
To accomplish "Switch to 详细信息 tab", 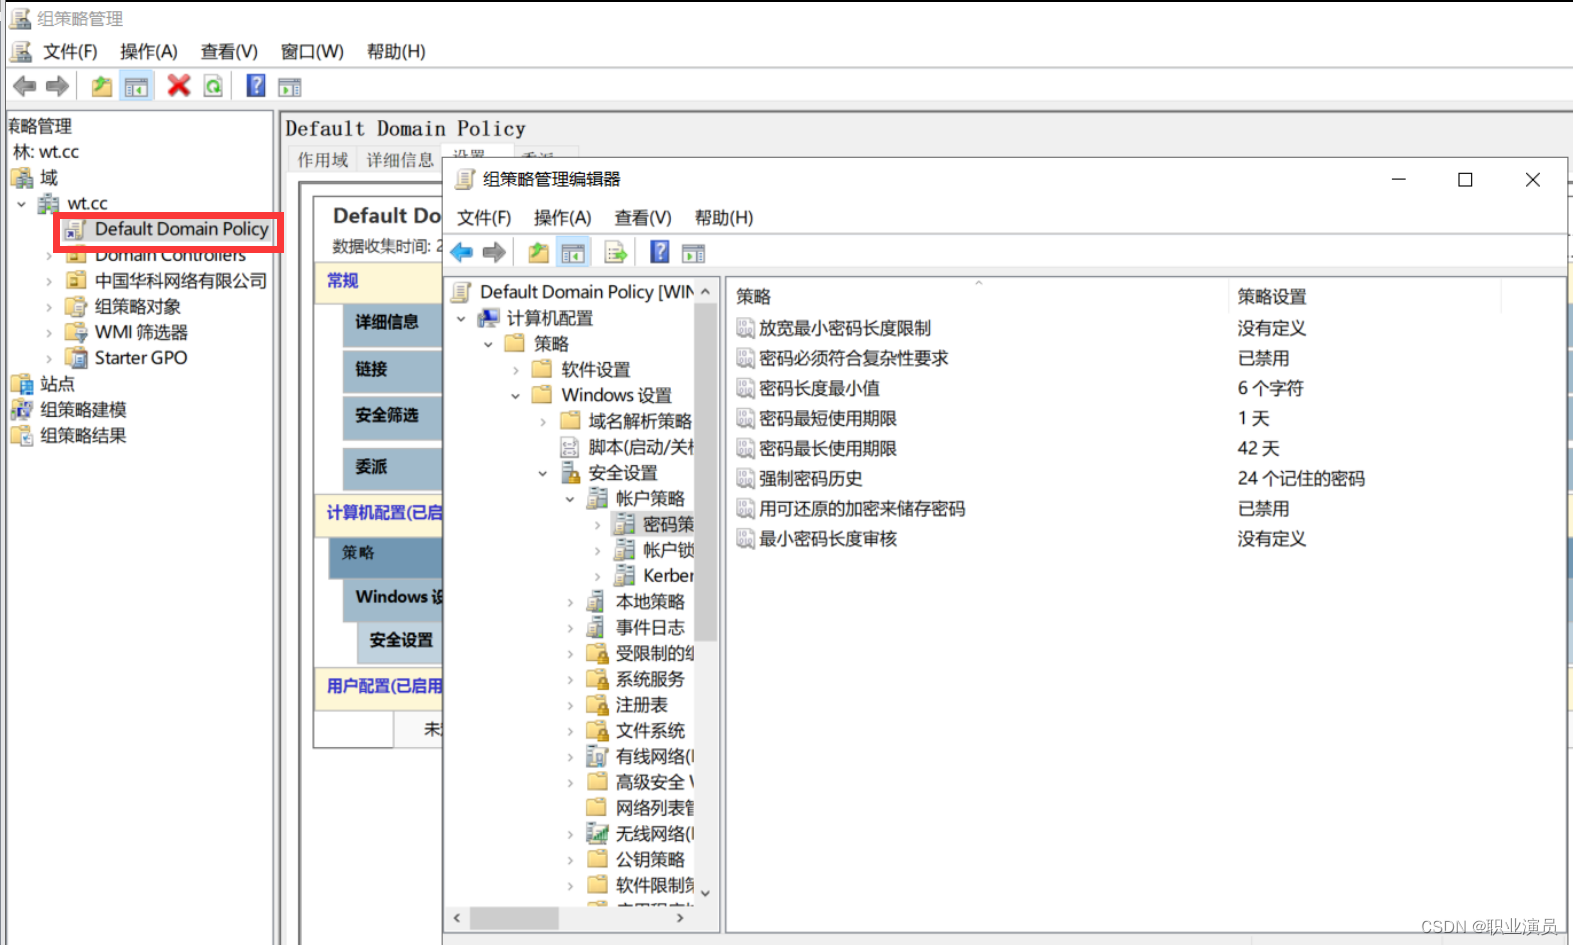I will coord(400,160).
